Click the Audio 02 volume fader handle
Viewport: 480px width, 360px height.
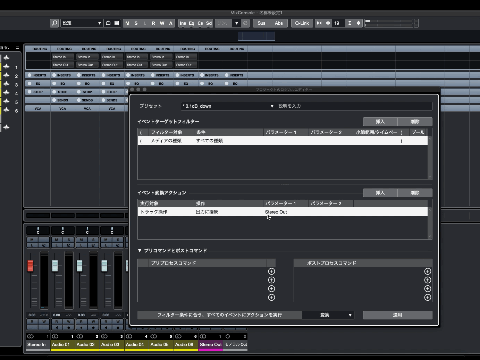80,266
